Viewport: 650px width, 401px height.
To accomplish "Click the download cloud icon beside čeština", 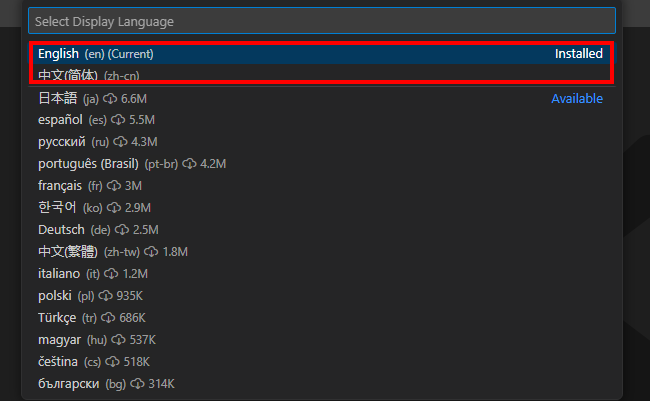I will [113, 362].
